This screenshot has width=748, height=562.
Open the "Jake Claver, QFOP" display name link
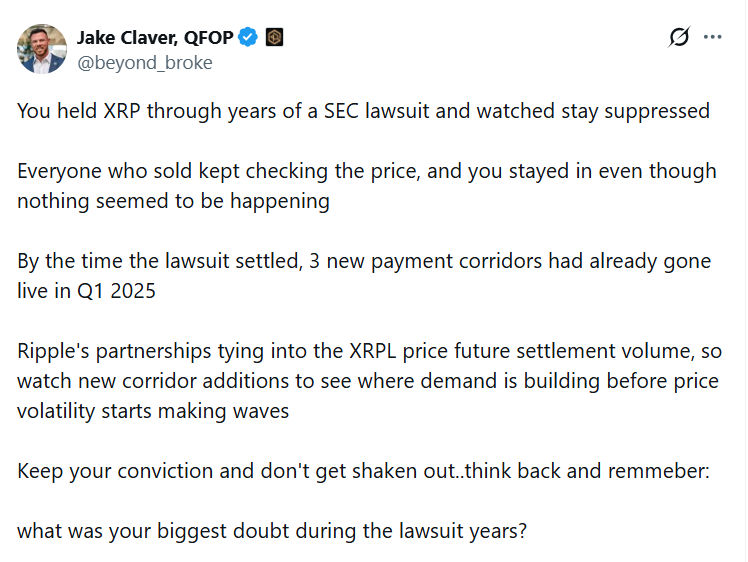(x=155, y=38)
